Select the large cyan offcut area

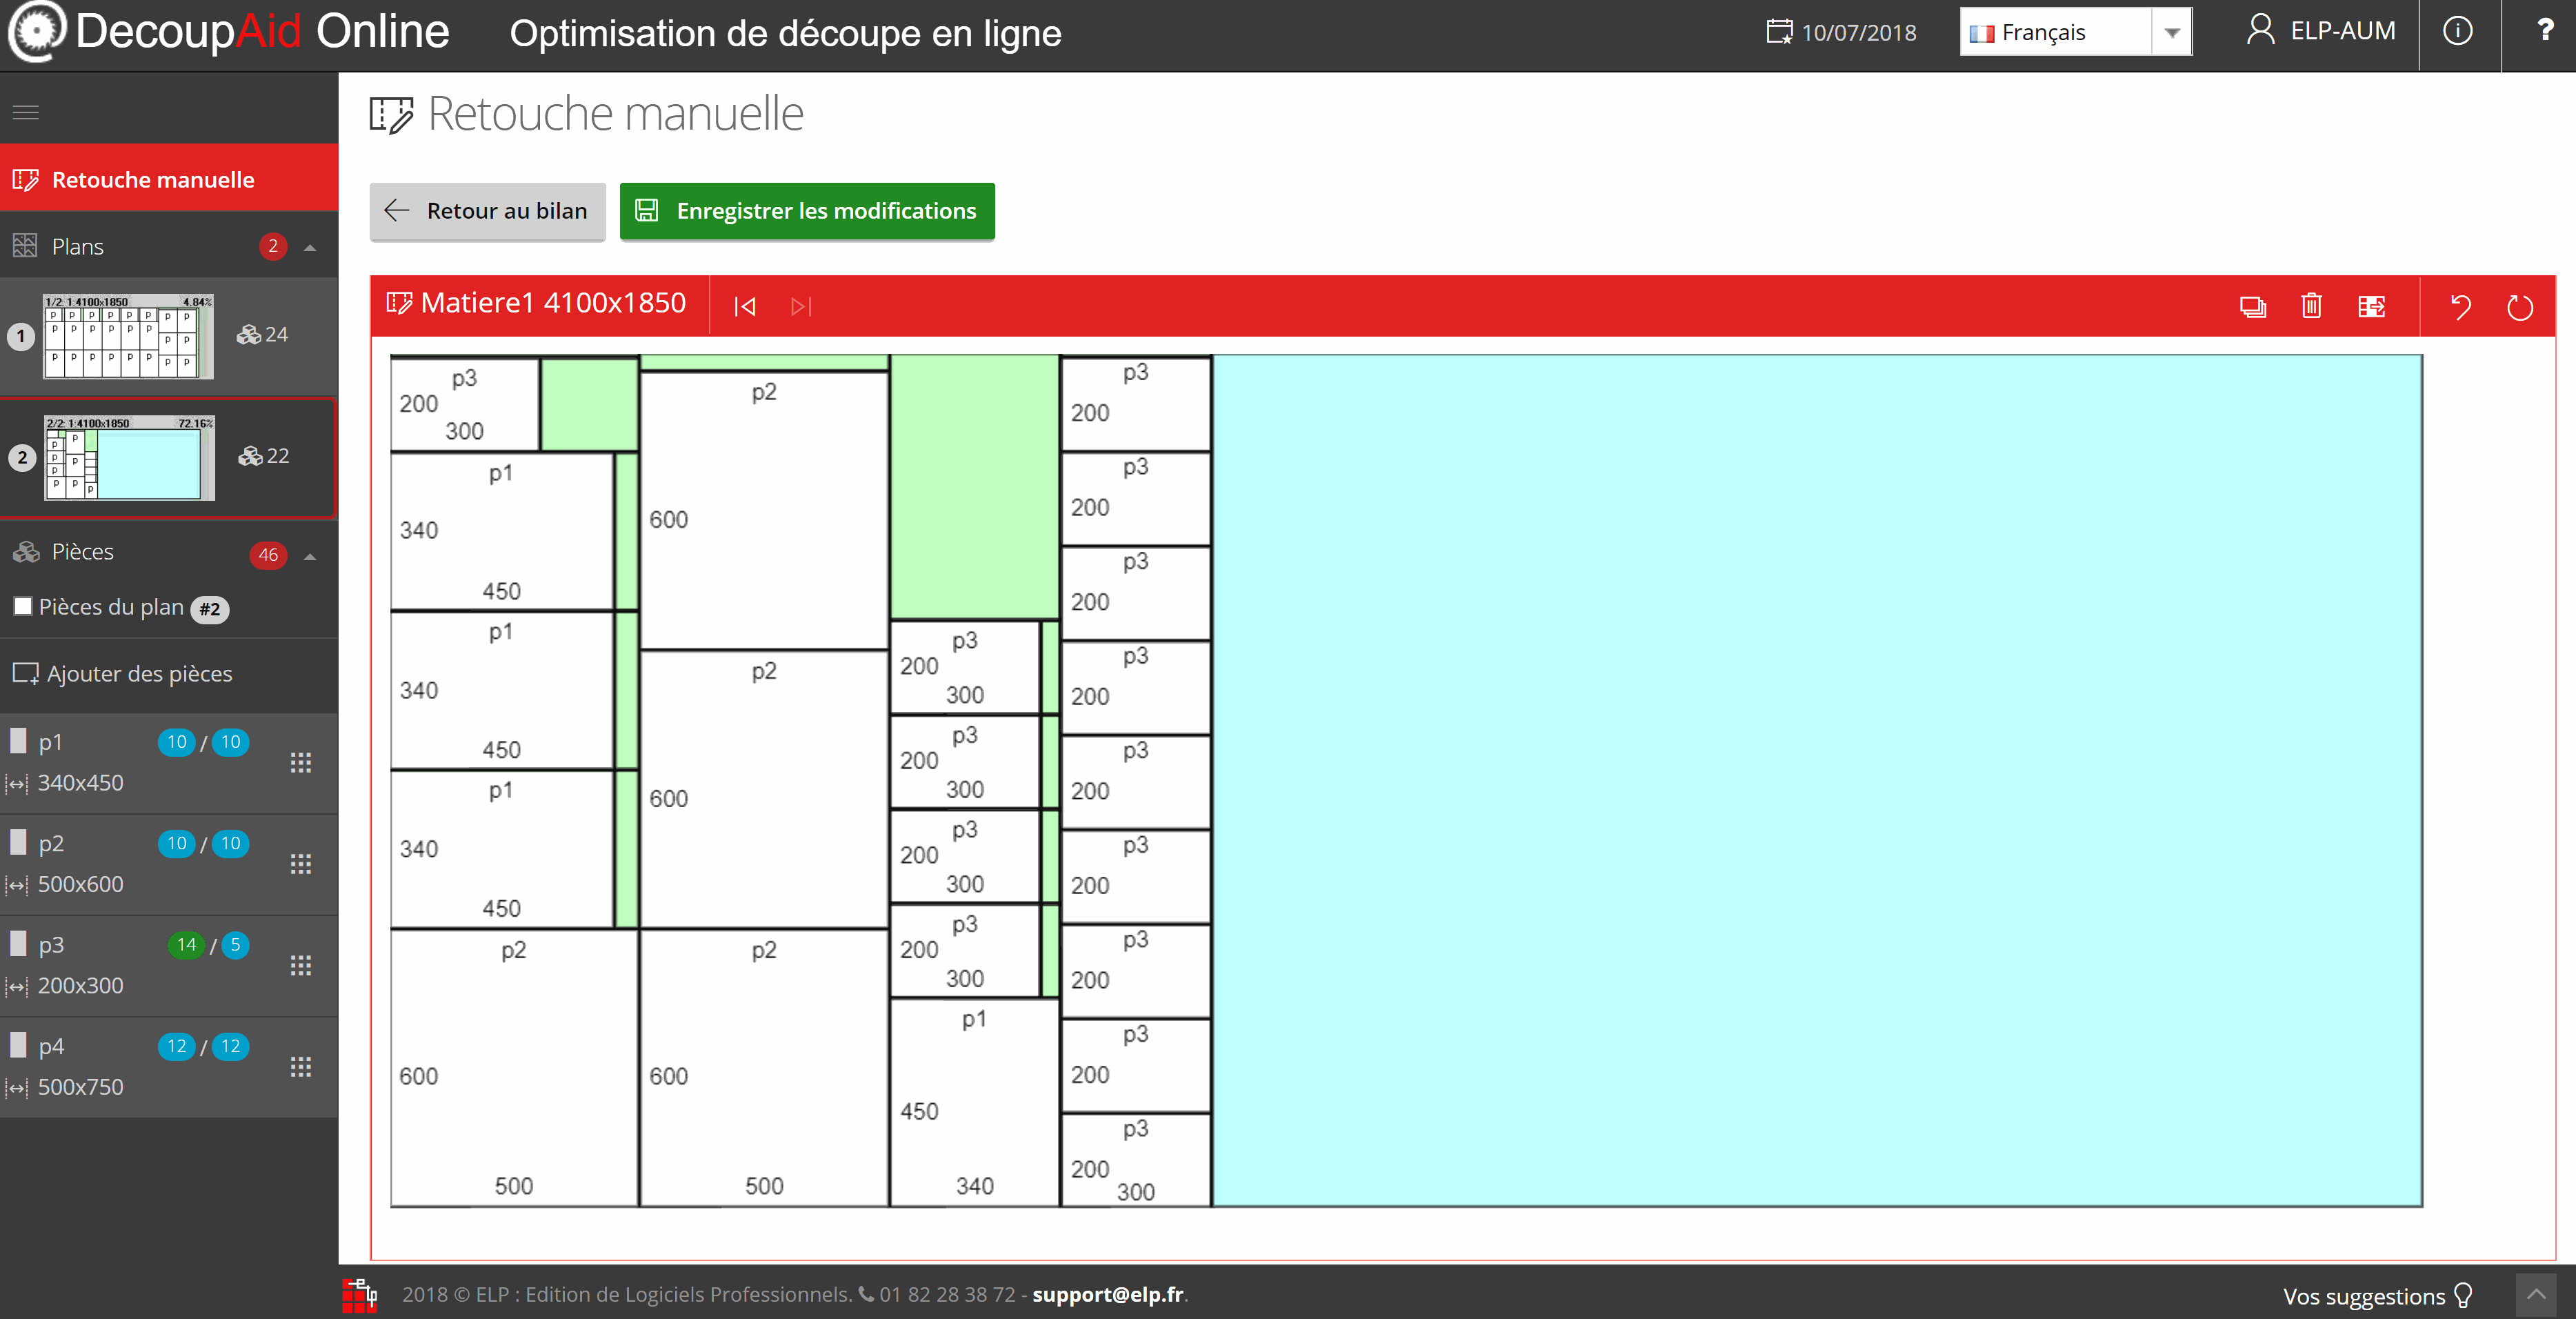tap(1816, 780)
